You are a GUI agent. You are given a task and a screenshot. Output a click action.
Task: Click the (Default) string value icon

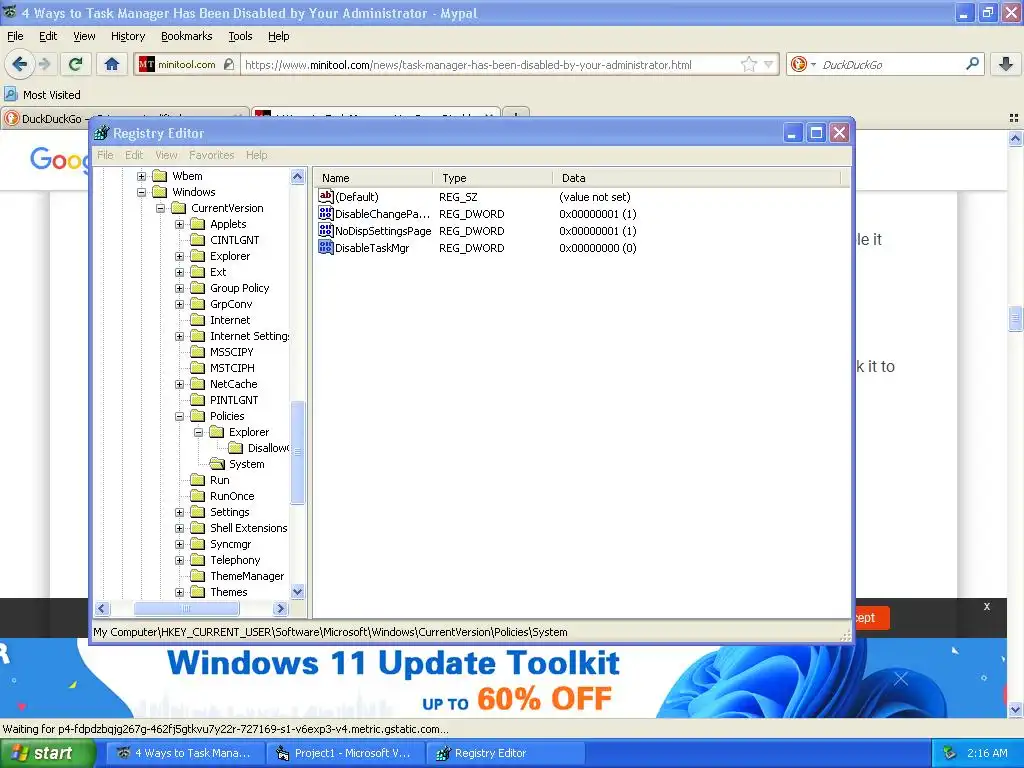click(x=325, y=197)
